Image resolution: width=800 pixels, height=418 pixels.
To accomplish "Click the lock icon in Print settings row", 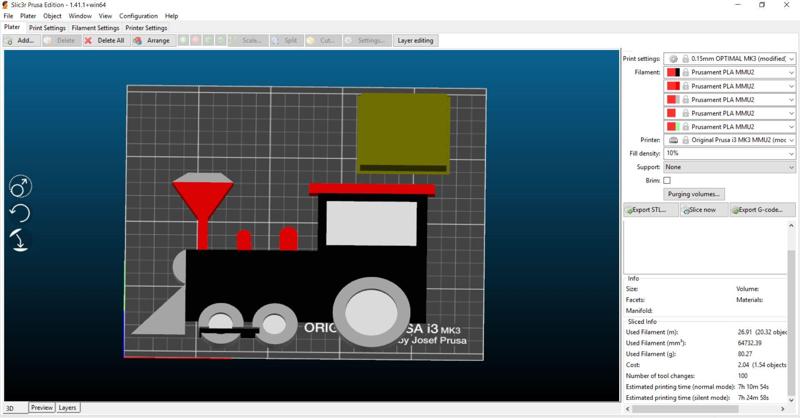I will coord(686,59).
